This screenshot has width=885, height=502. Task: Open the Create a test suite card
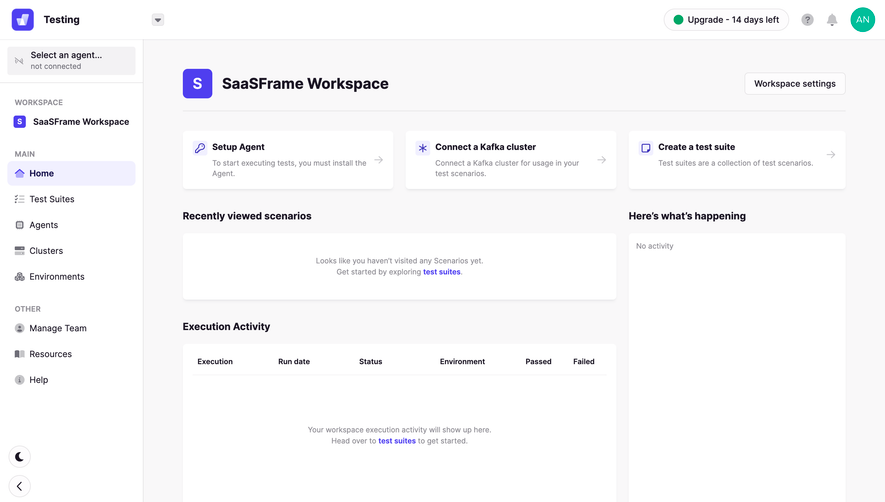pos(737,160)
